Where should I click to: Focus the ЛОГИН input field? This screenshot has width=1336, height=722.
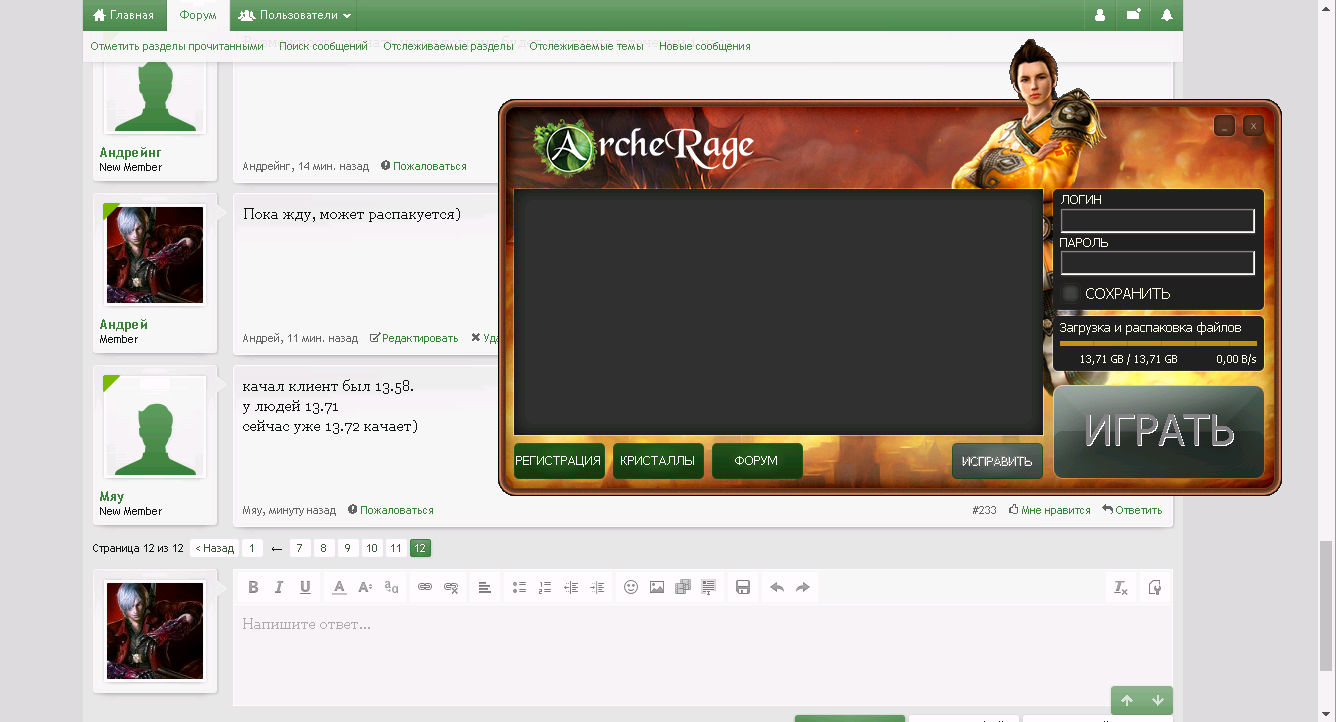click(1157, 221)
